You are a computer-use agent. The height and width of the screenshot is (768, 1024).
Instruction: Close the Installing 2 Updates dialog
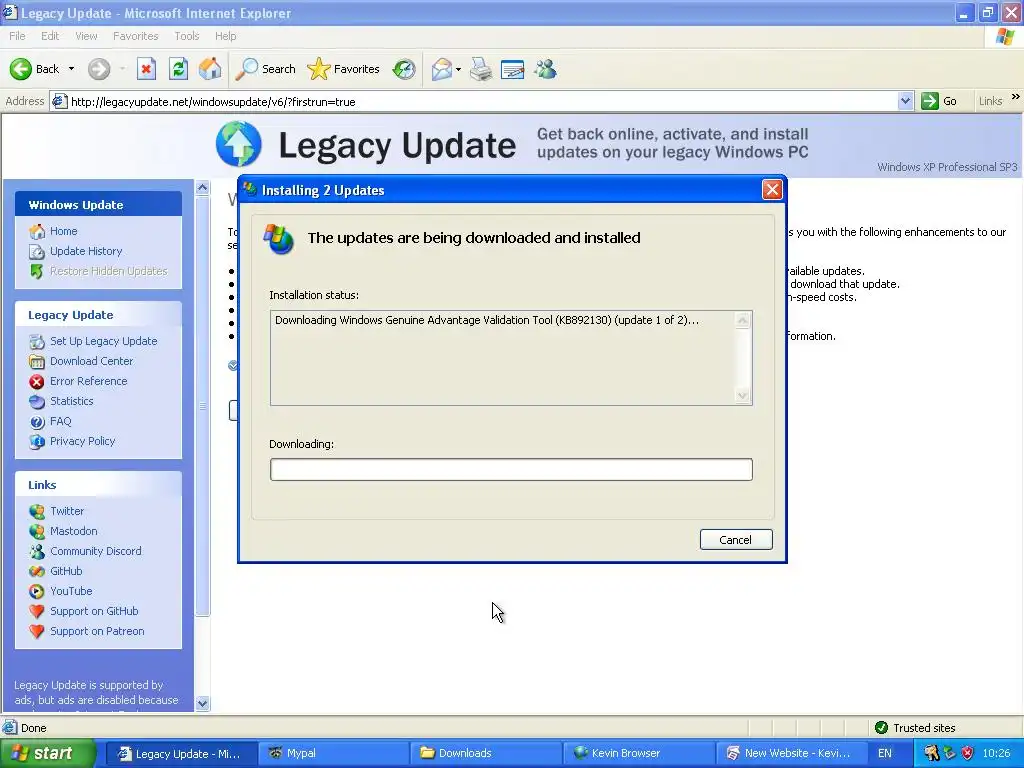click(x=772, y=189)
